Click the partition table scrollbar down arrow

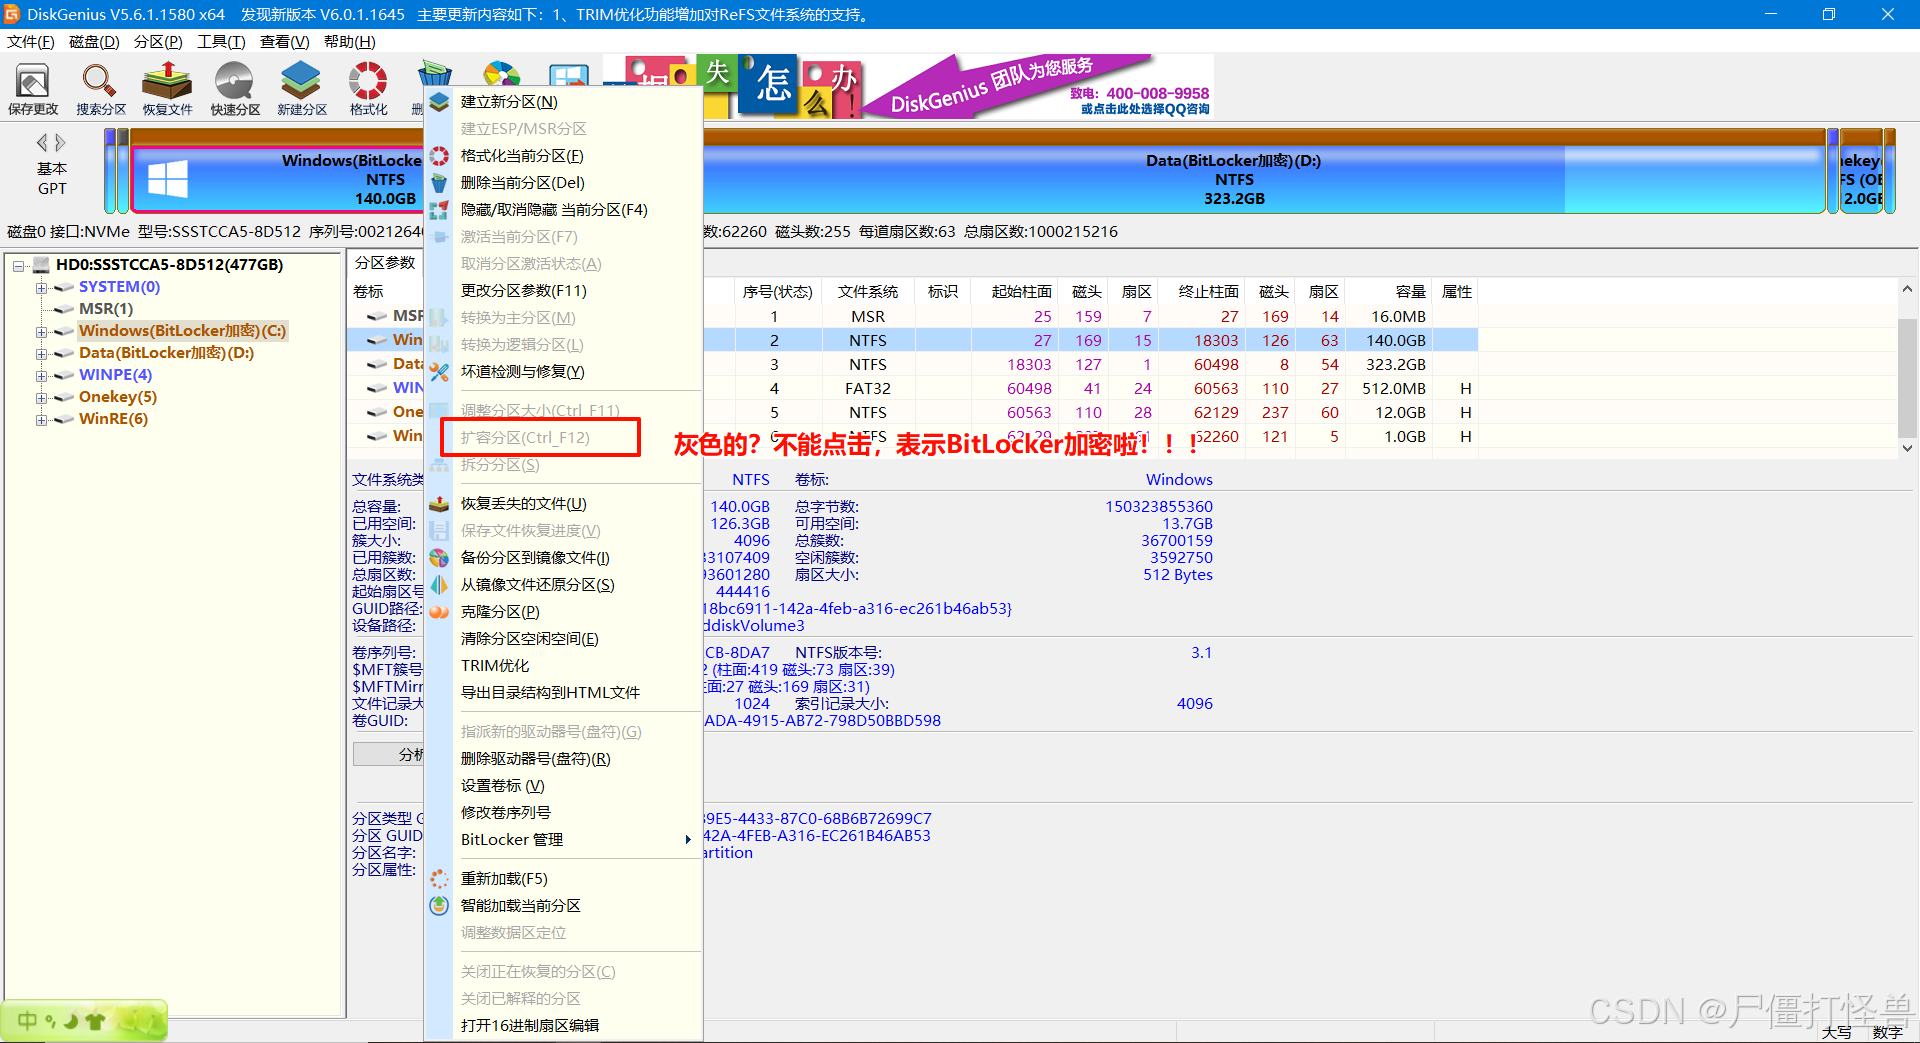pyautogui.click(x=1907, y=449)
